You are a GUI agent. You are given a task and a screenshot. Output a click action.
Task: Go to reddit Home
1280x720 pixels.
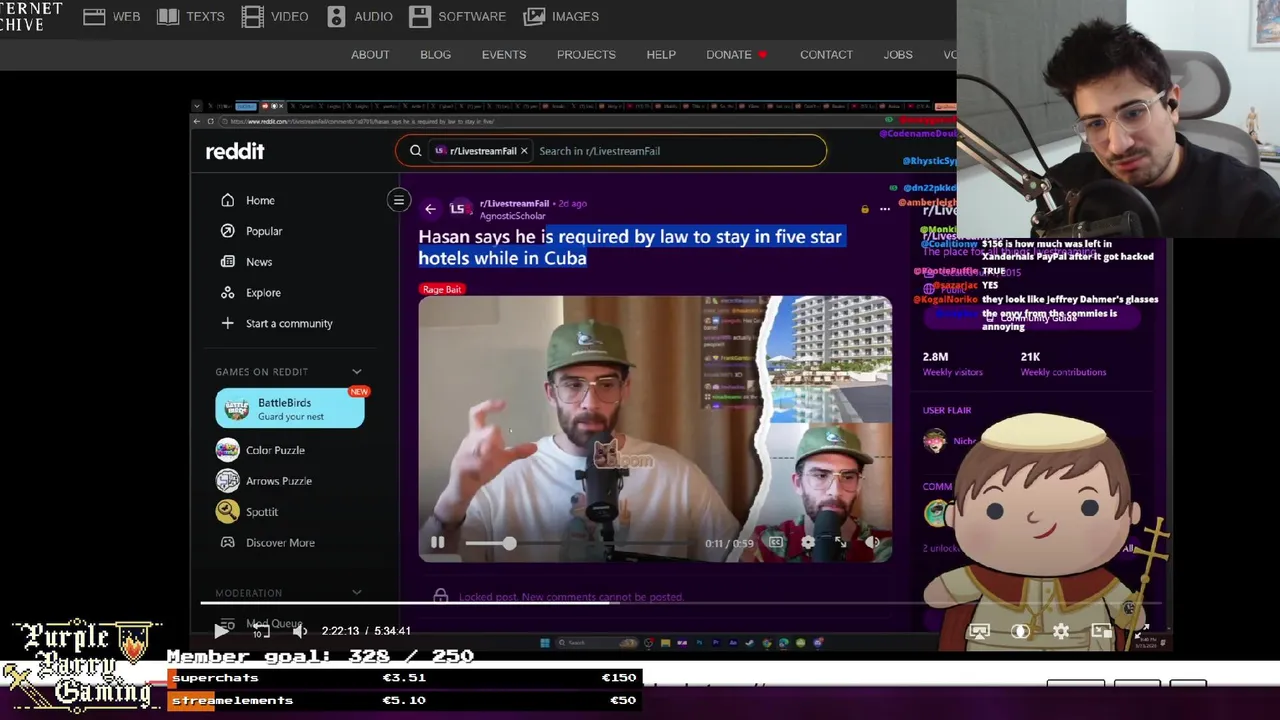tap(248, 200)
